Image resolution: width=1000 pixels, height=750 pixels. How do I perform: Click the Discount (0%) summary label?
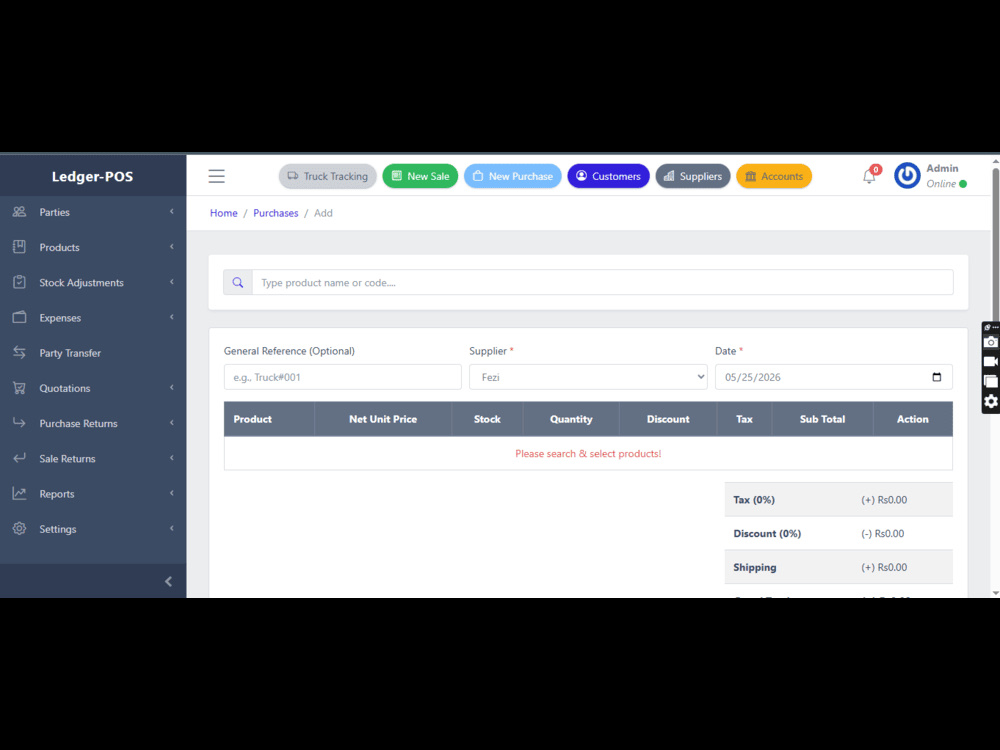point(767,533)
